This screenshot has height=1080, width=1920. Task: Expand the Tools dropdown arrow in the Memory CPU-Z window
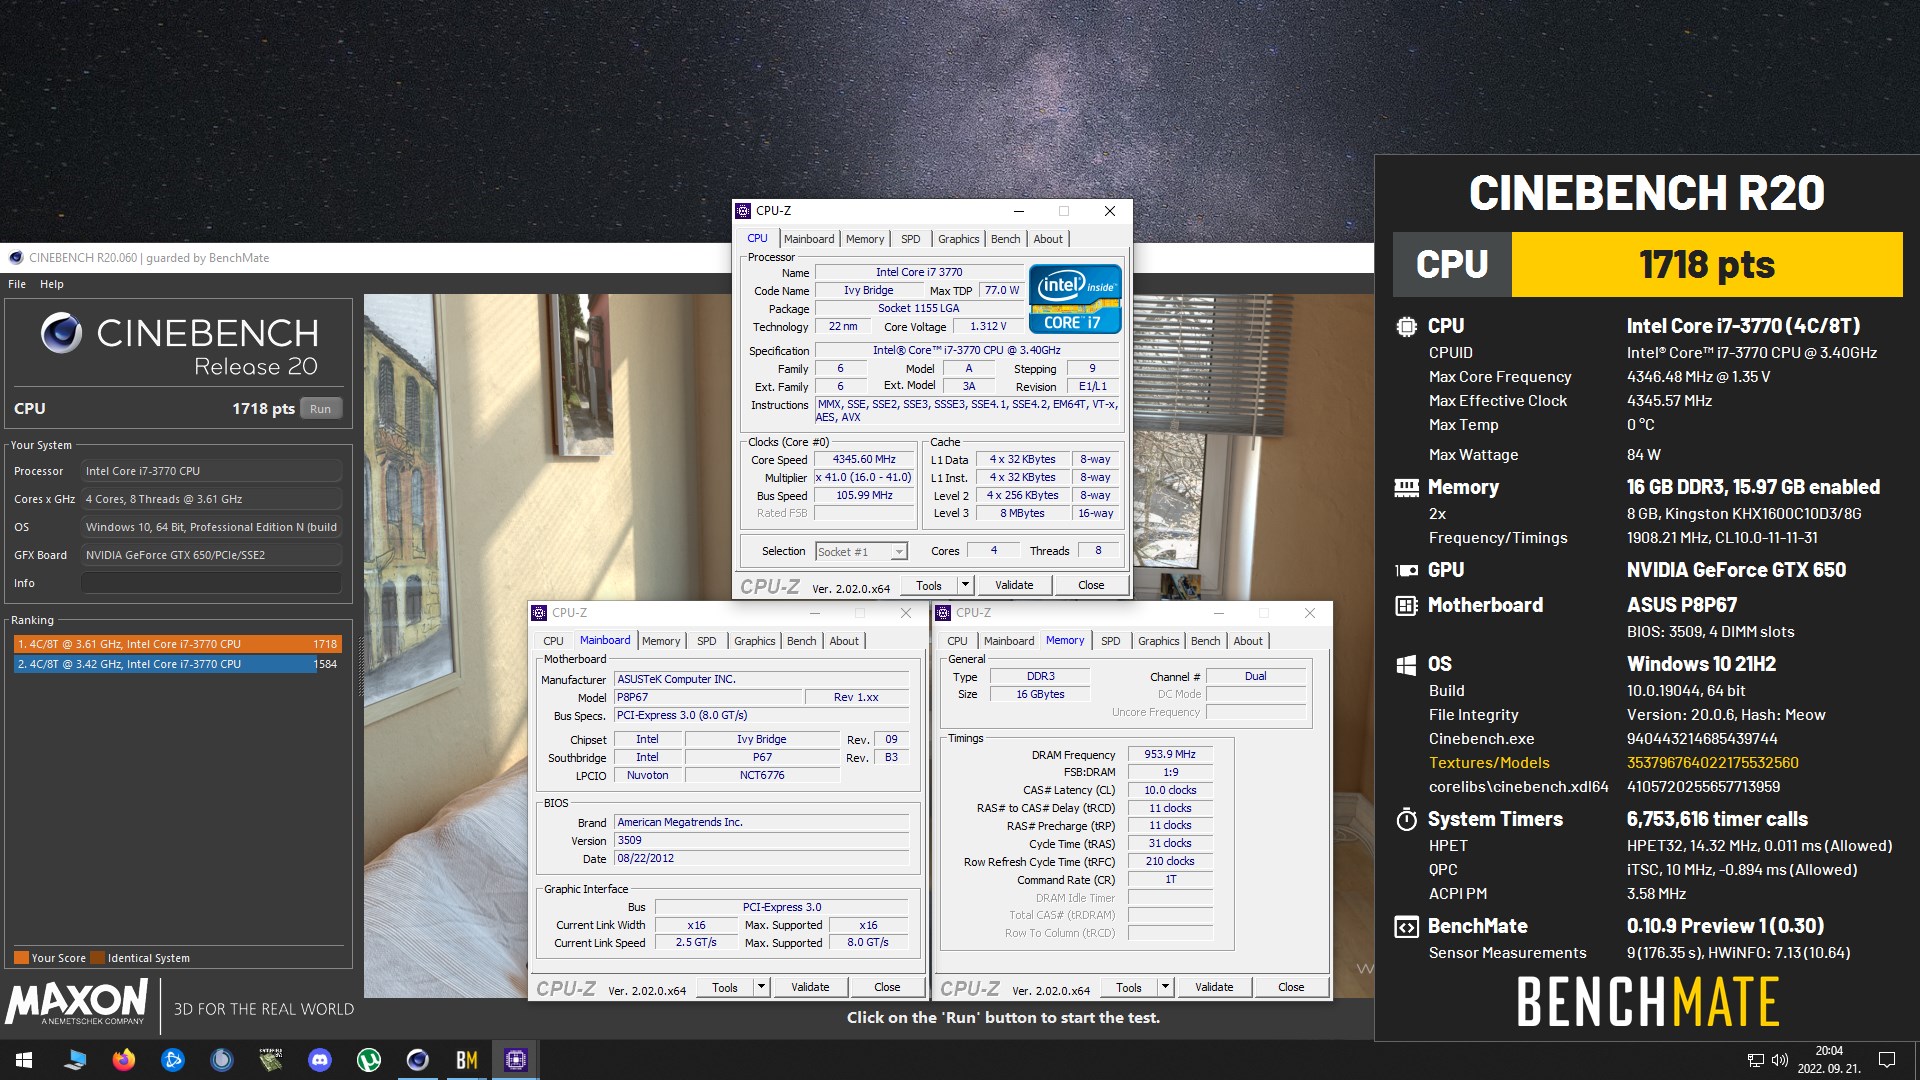(1165, 987)
